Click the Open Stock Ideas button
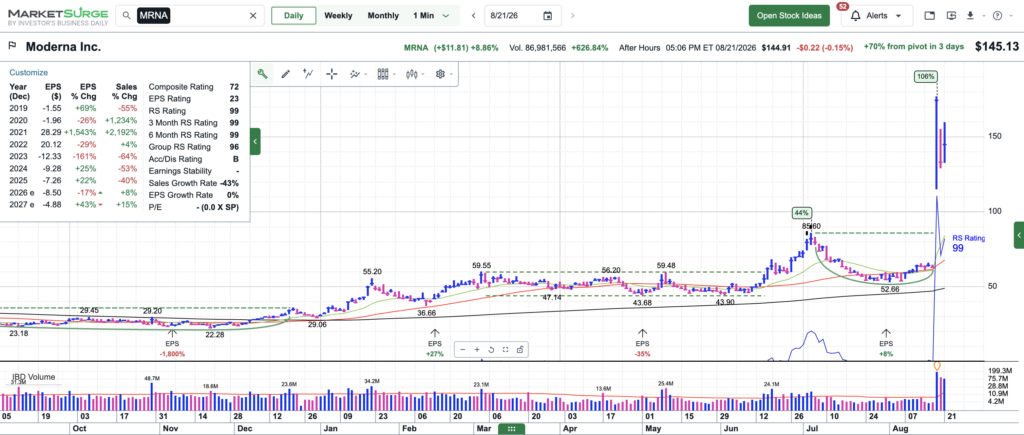 [789, 16]
